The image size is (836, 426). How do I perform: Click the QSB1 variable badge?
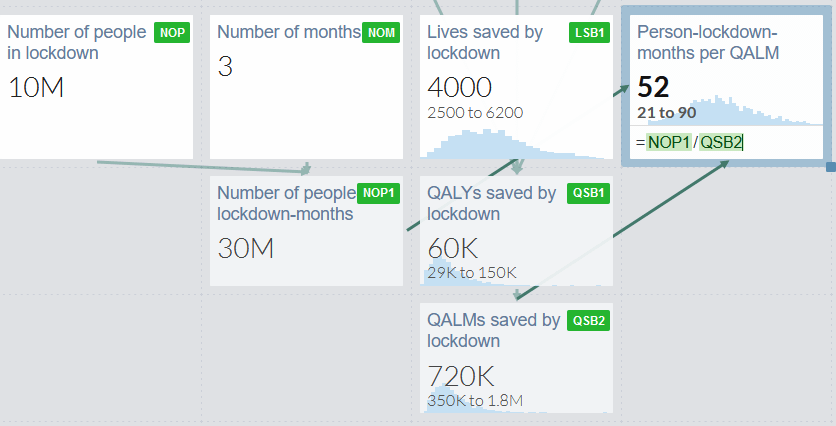pos(589,193)
